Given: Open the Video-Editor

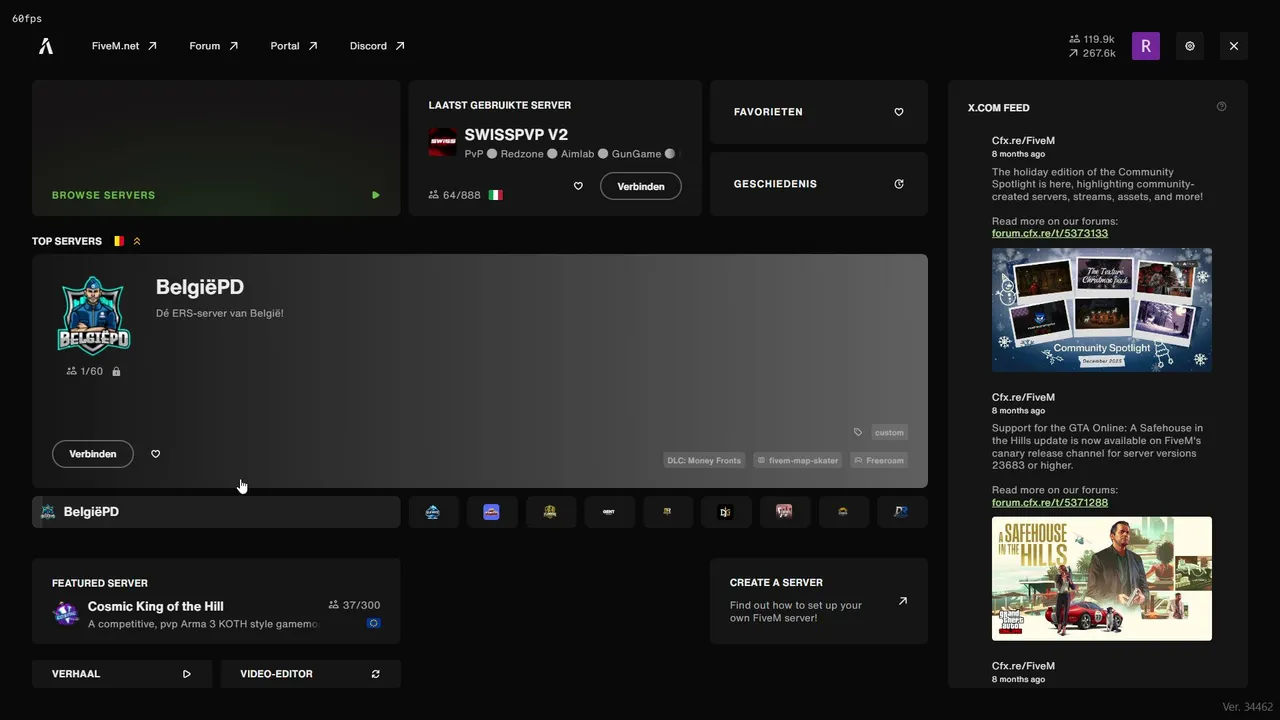Looking at the screenshot, I should click(x=310, y=674).
